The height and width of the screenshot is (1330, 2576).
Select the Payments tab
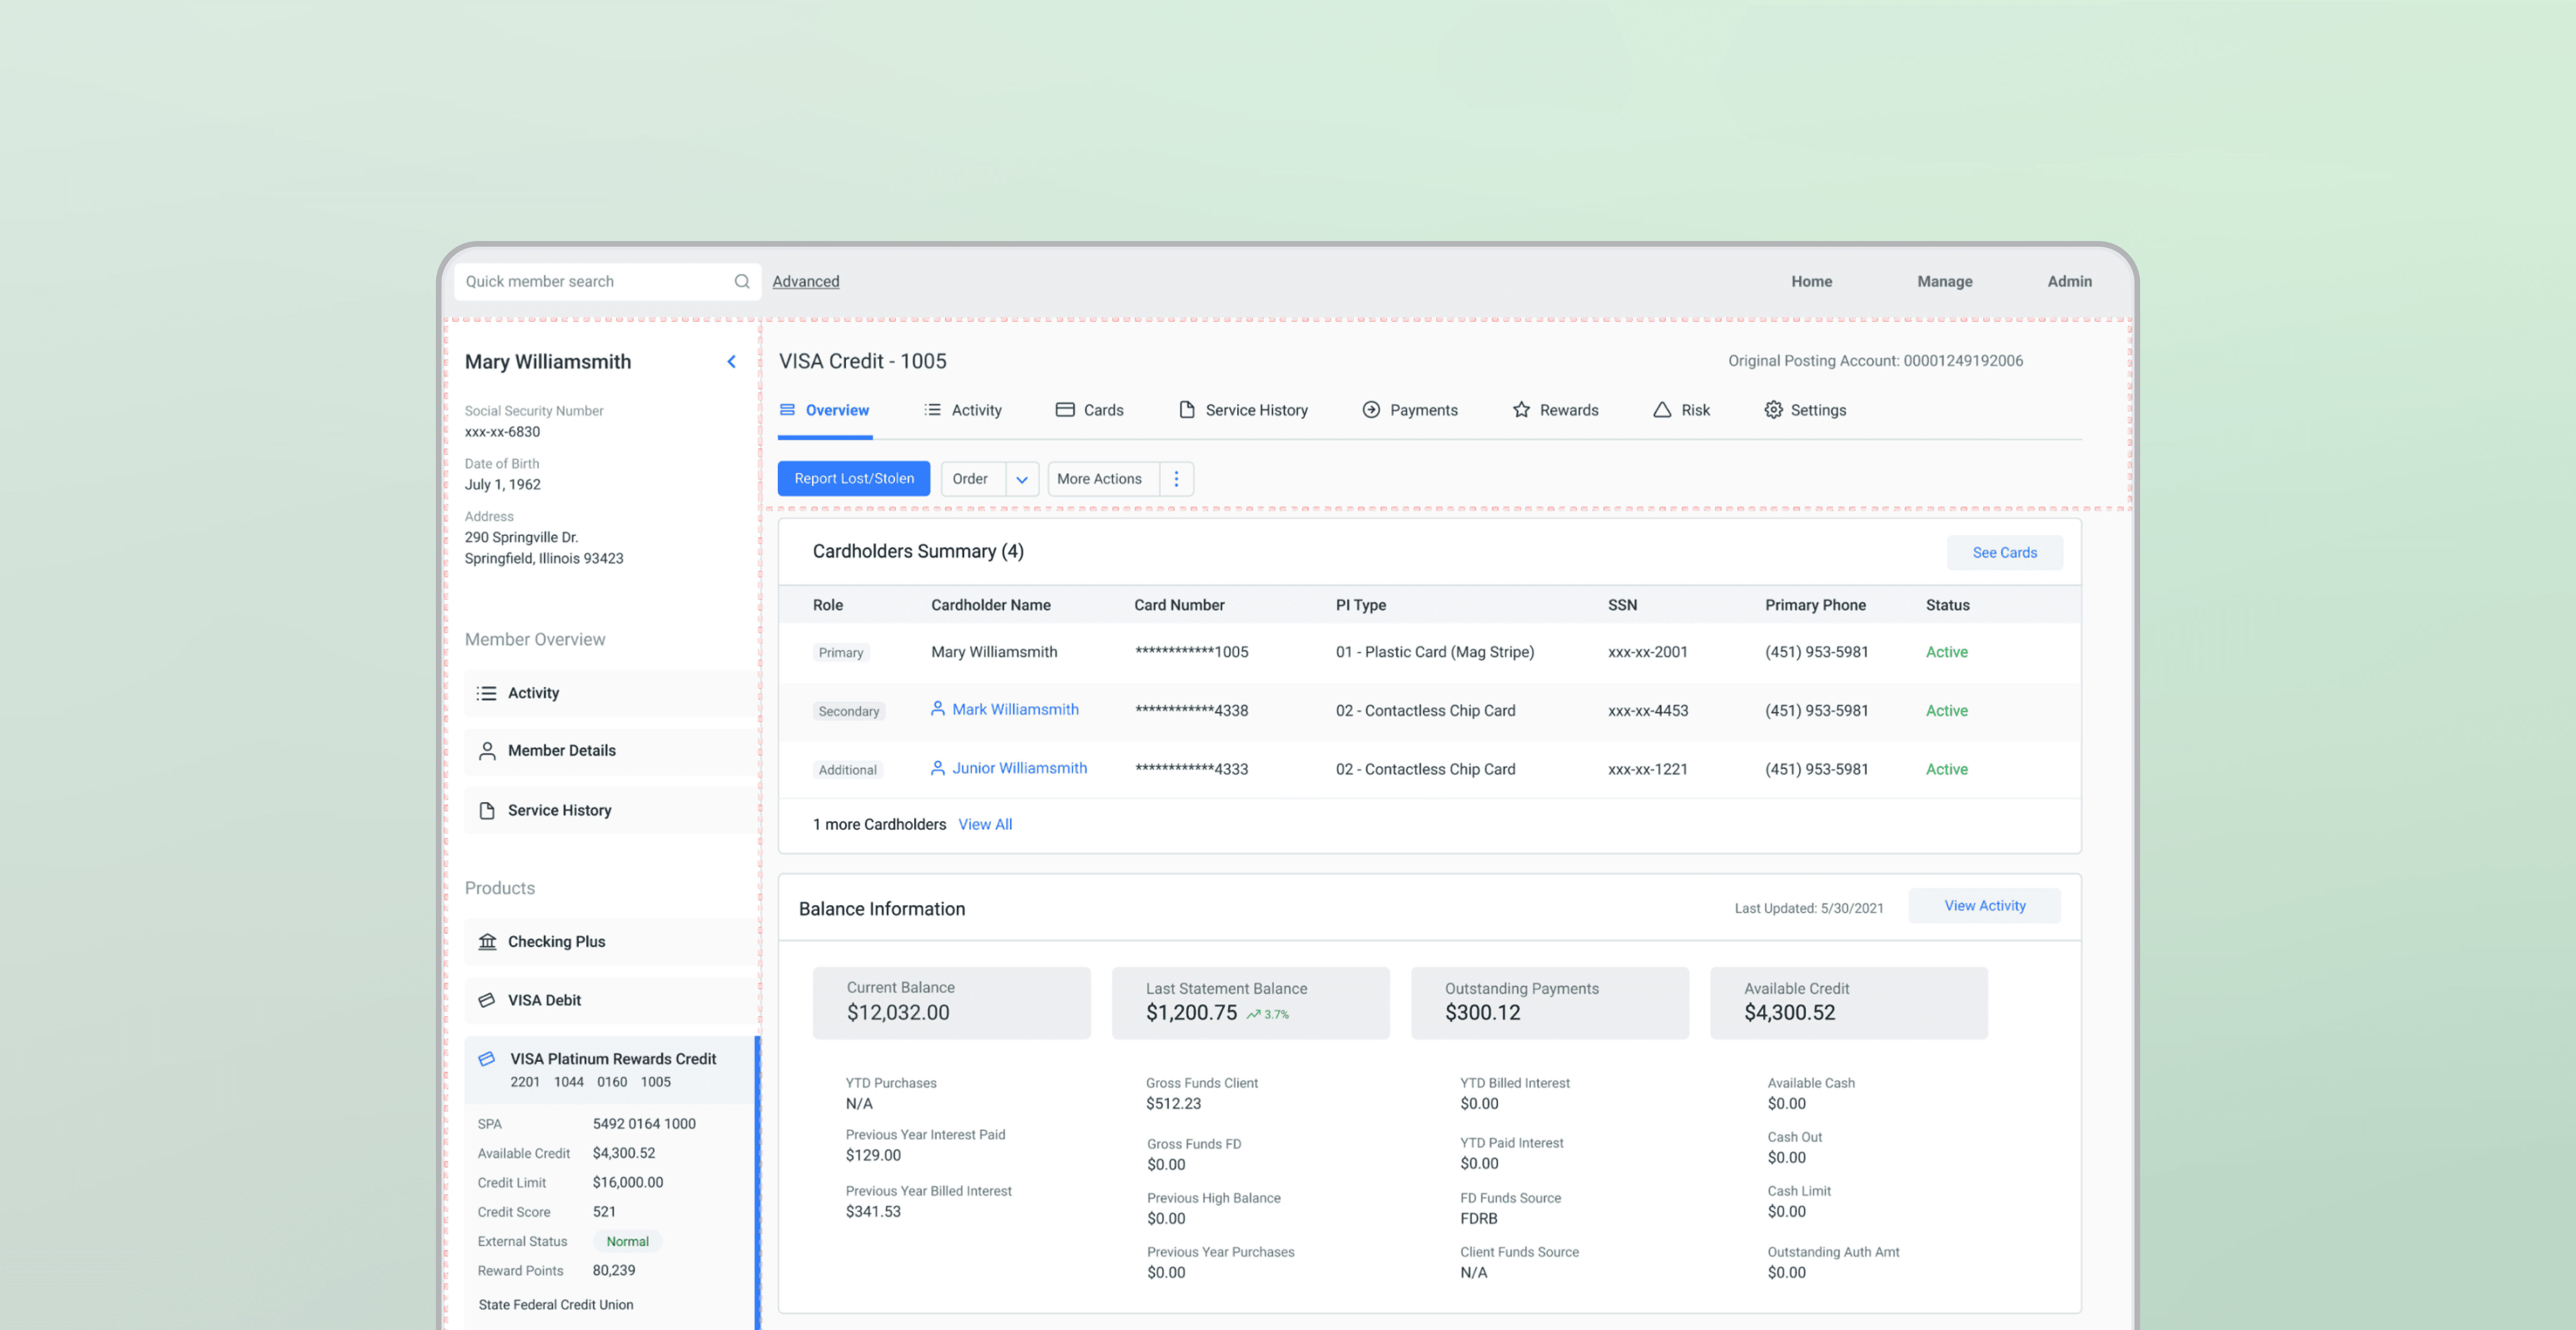click(1410, 410)
